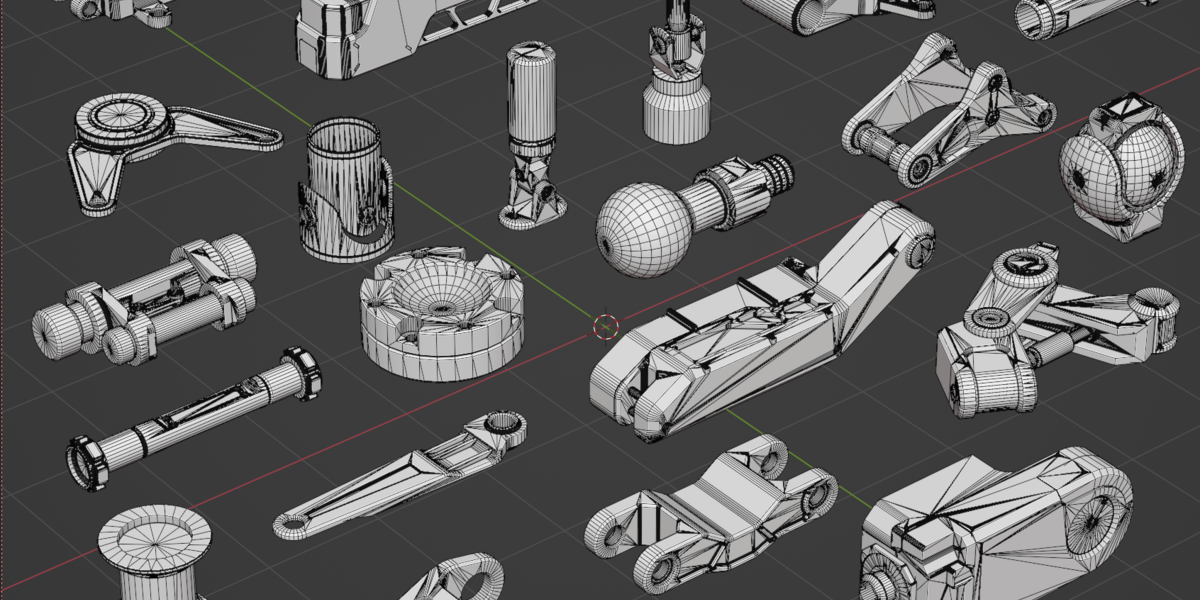Select the sphere held in a bracket
Screen dimensions: 1200x600
click(x=1120, y=166)
